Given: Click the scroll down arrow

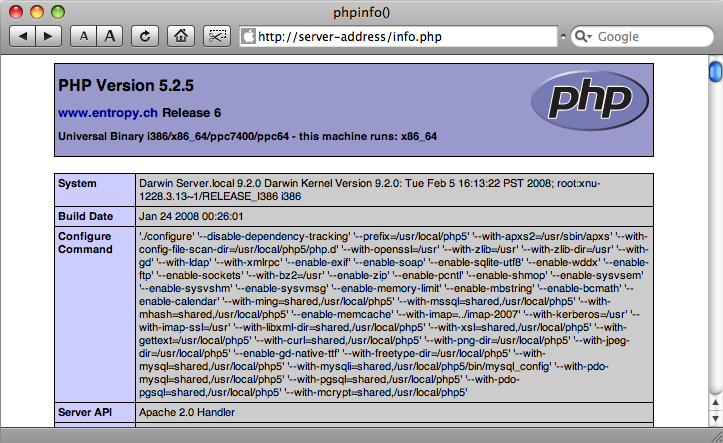Looking at the screenshot, I should coord(715,416).
